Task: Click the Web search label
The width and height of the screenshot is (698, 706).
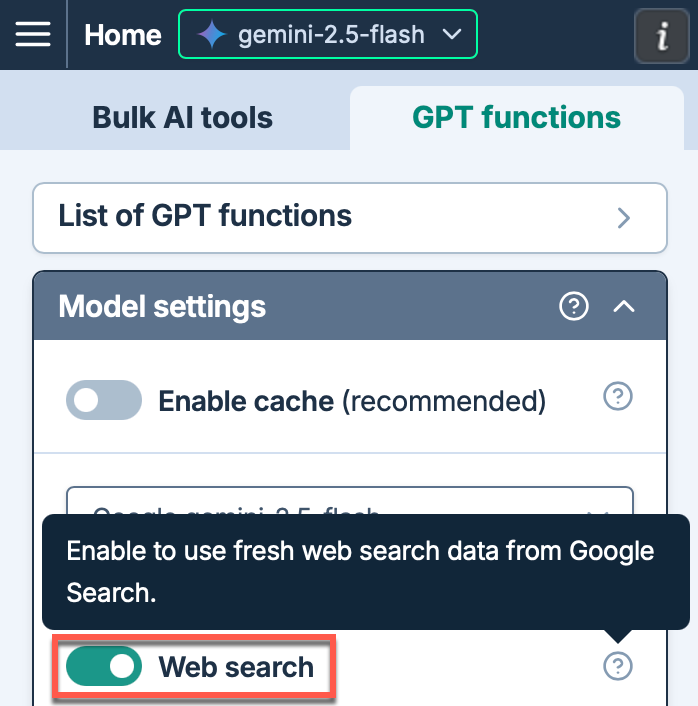Action: 236,667
